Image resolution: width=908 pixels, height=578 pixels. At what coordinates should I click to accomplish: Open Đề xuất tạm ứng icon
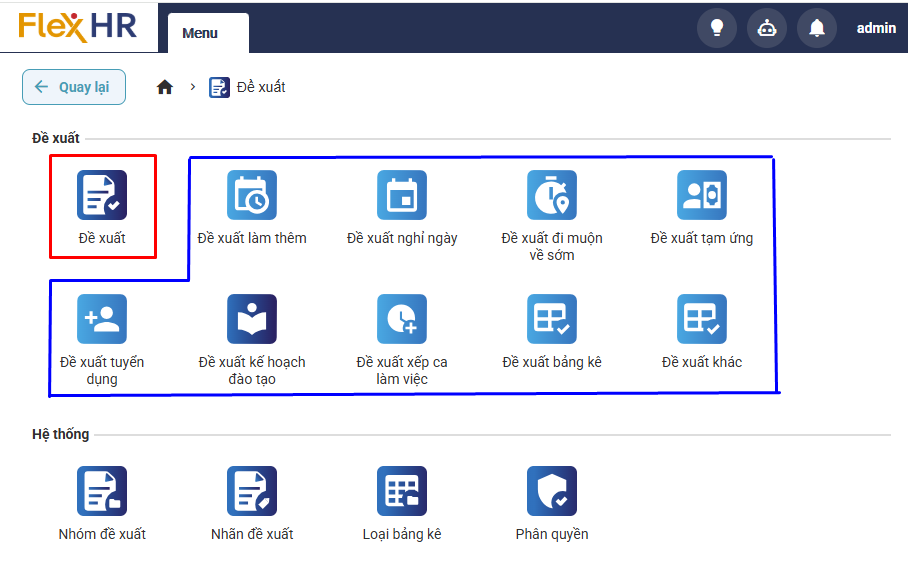coord(702,195)
